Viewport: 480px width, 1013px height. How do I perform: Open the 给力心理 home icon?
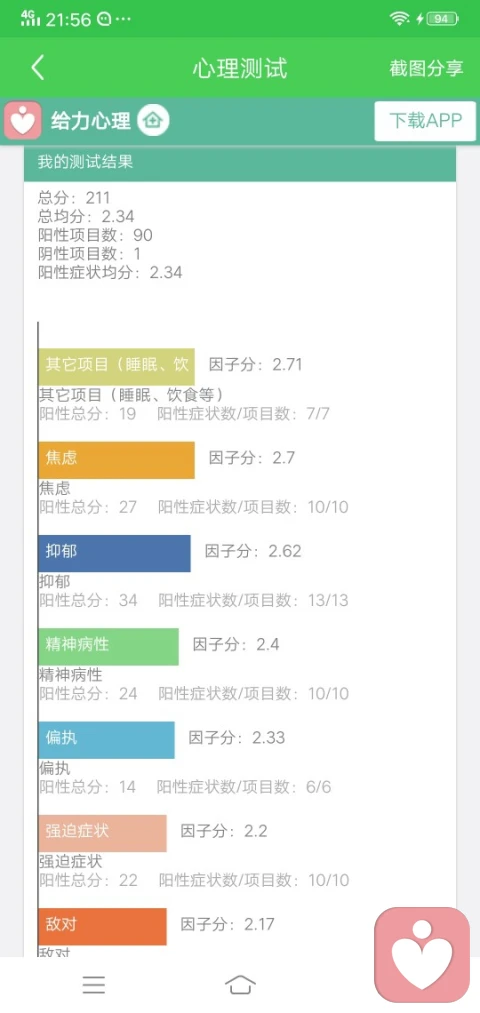click(x=154, y=120)
